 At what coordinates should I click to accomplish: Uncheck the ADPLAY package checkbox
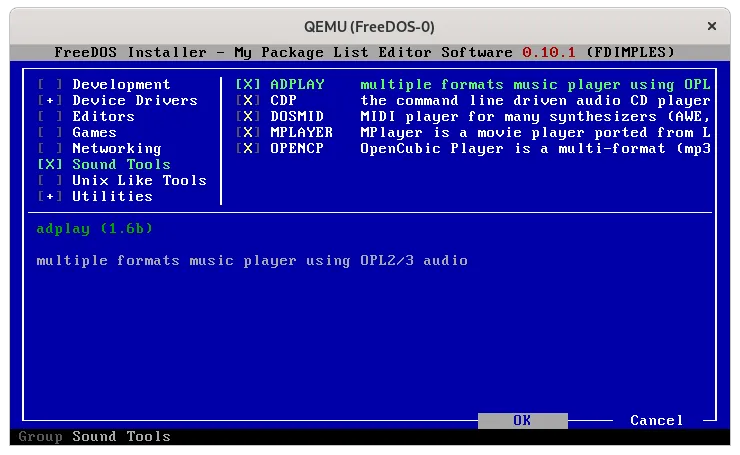pos(247,85)
